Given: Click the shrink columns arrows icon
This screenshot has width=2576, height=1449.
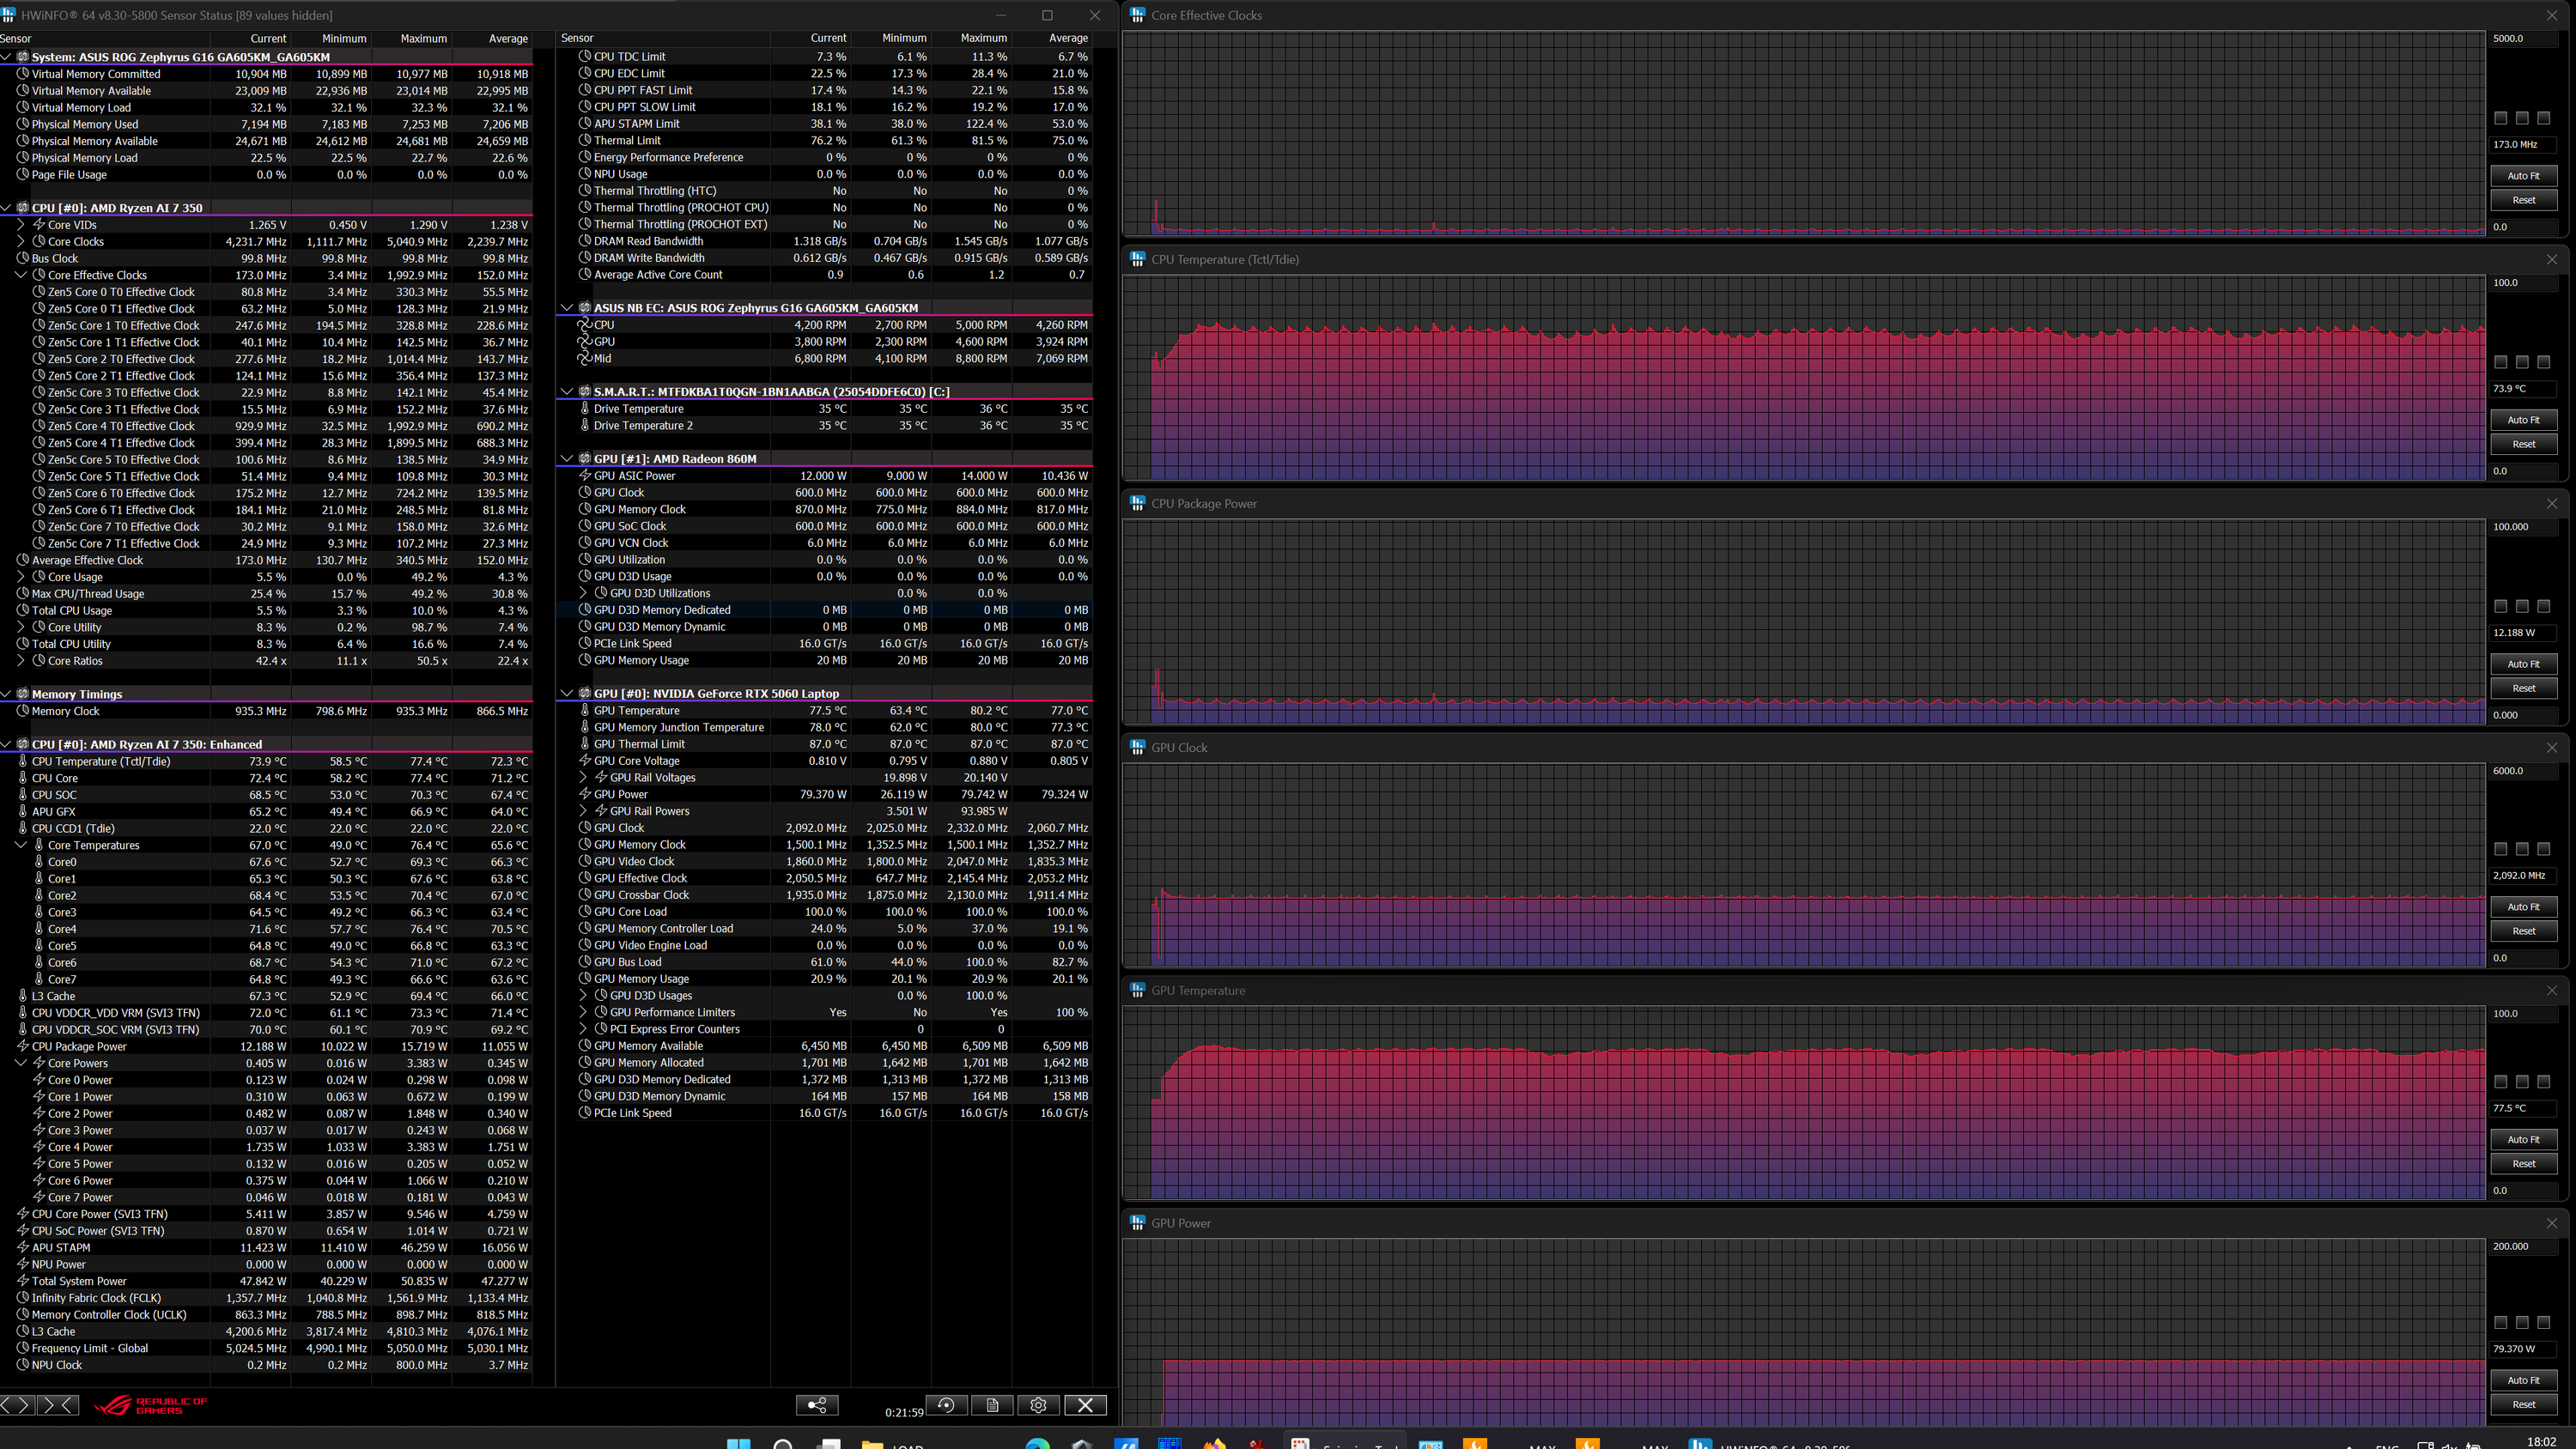Looking at the screenshot, I should (x=58, y=1405).
